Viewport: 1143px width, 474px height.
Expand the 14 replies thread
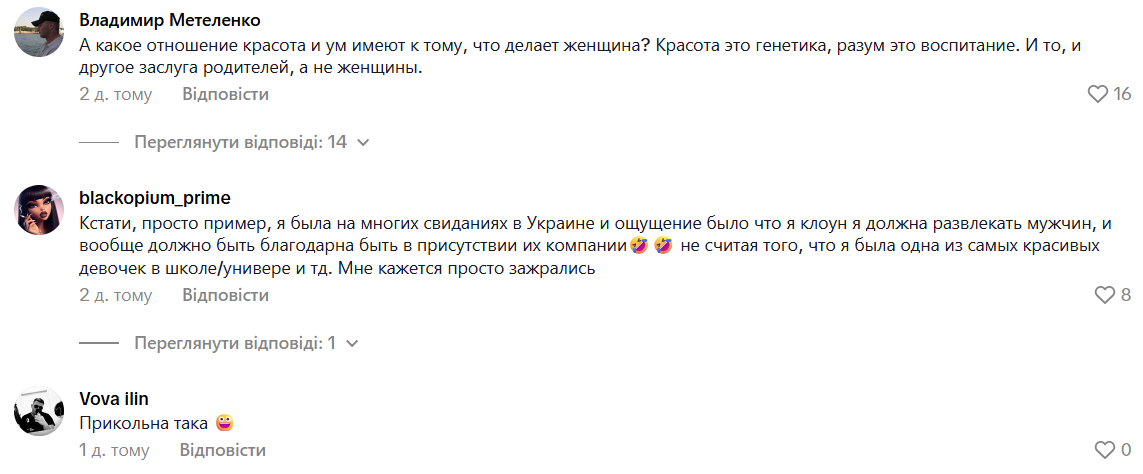[x=240, y=142]
